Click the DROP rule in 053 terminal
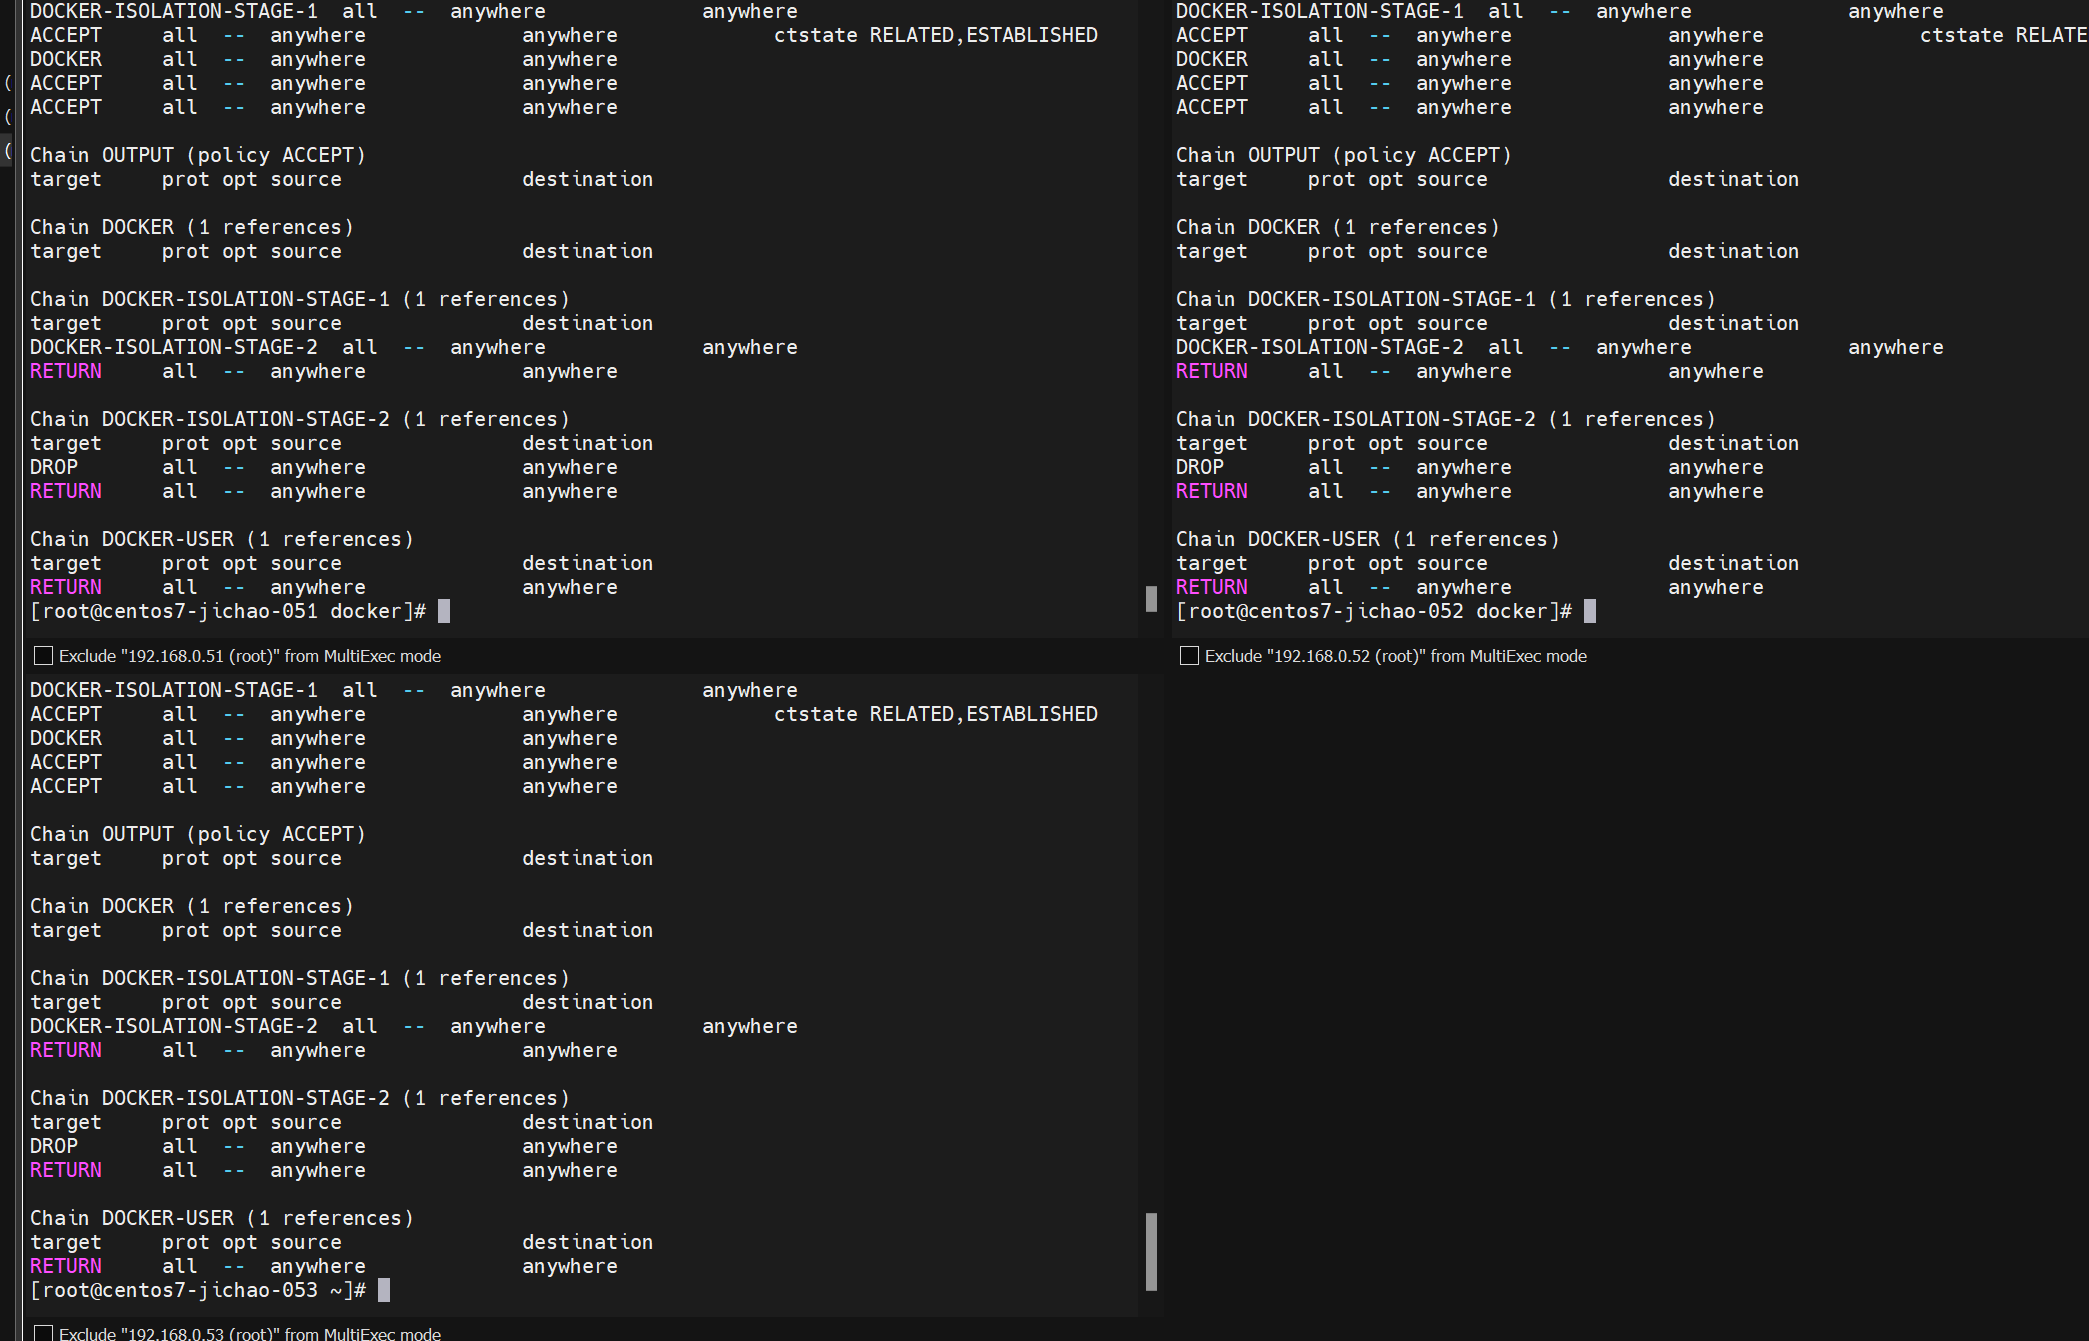The image size is (2089, 1341). point(324,1146)
